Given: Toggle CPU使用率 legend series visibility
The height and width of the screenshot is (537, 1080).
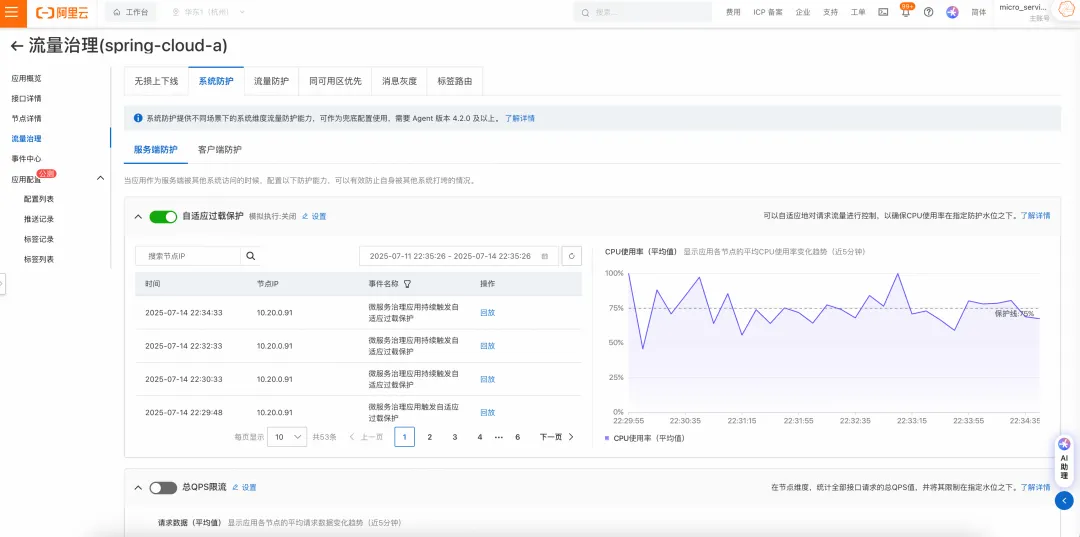Looking at the screenshot, I should pyautogui.click(x=644, y=438).
